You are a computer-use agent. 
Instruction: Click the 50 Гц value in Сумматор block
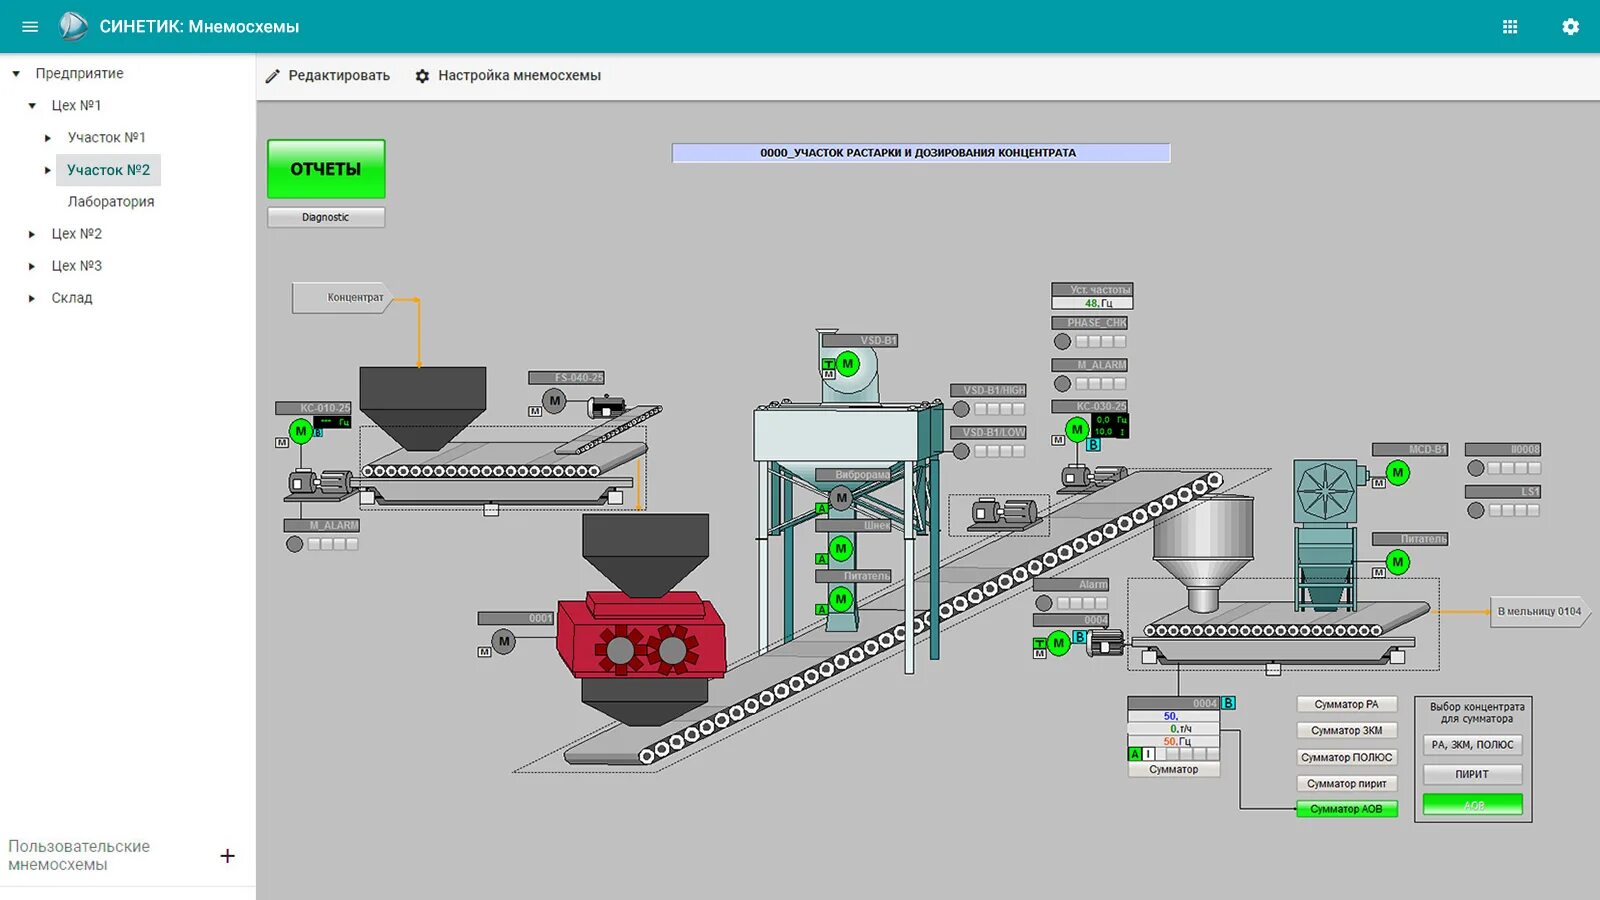click(1174, 742)
